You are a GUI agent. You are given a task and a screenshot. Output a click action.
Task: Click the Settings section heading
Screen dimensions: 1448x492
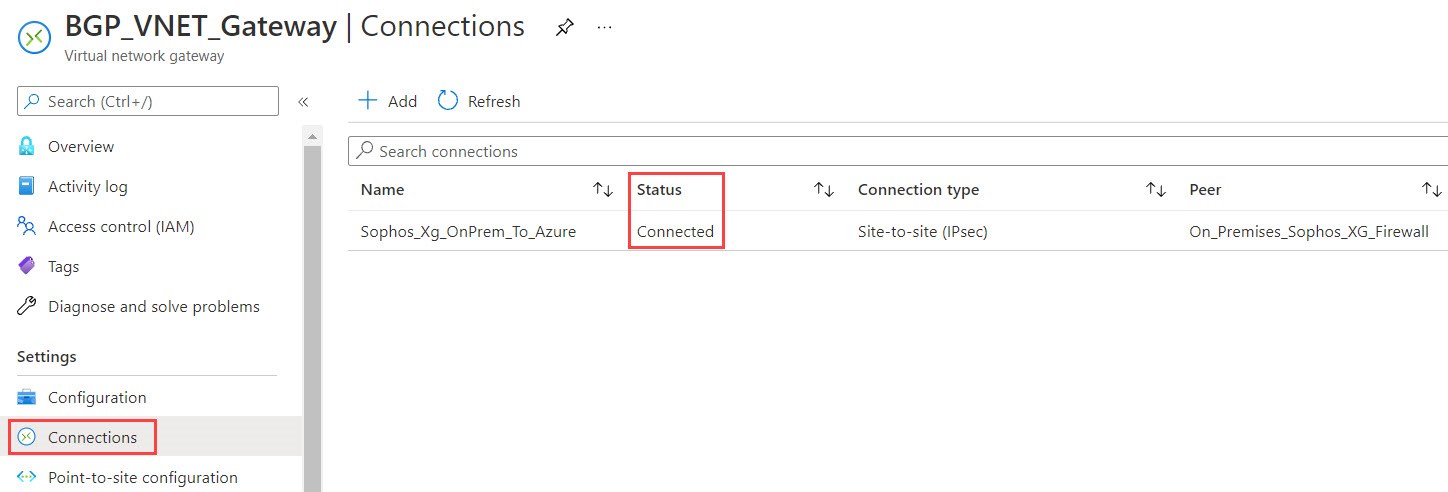point(47,356)
